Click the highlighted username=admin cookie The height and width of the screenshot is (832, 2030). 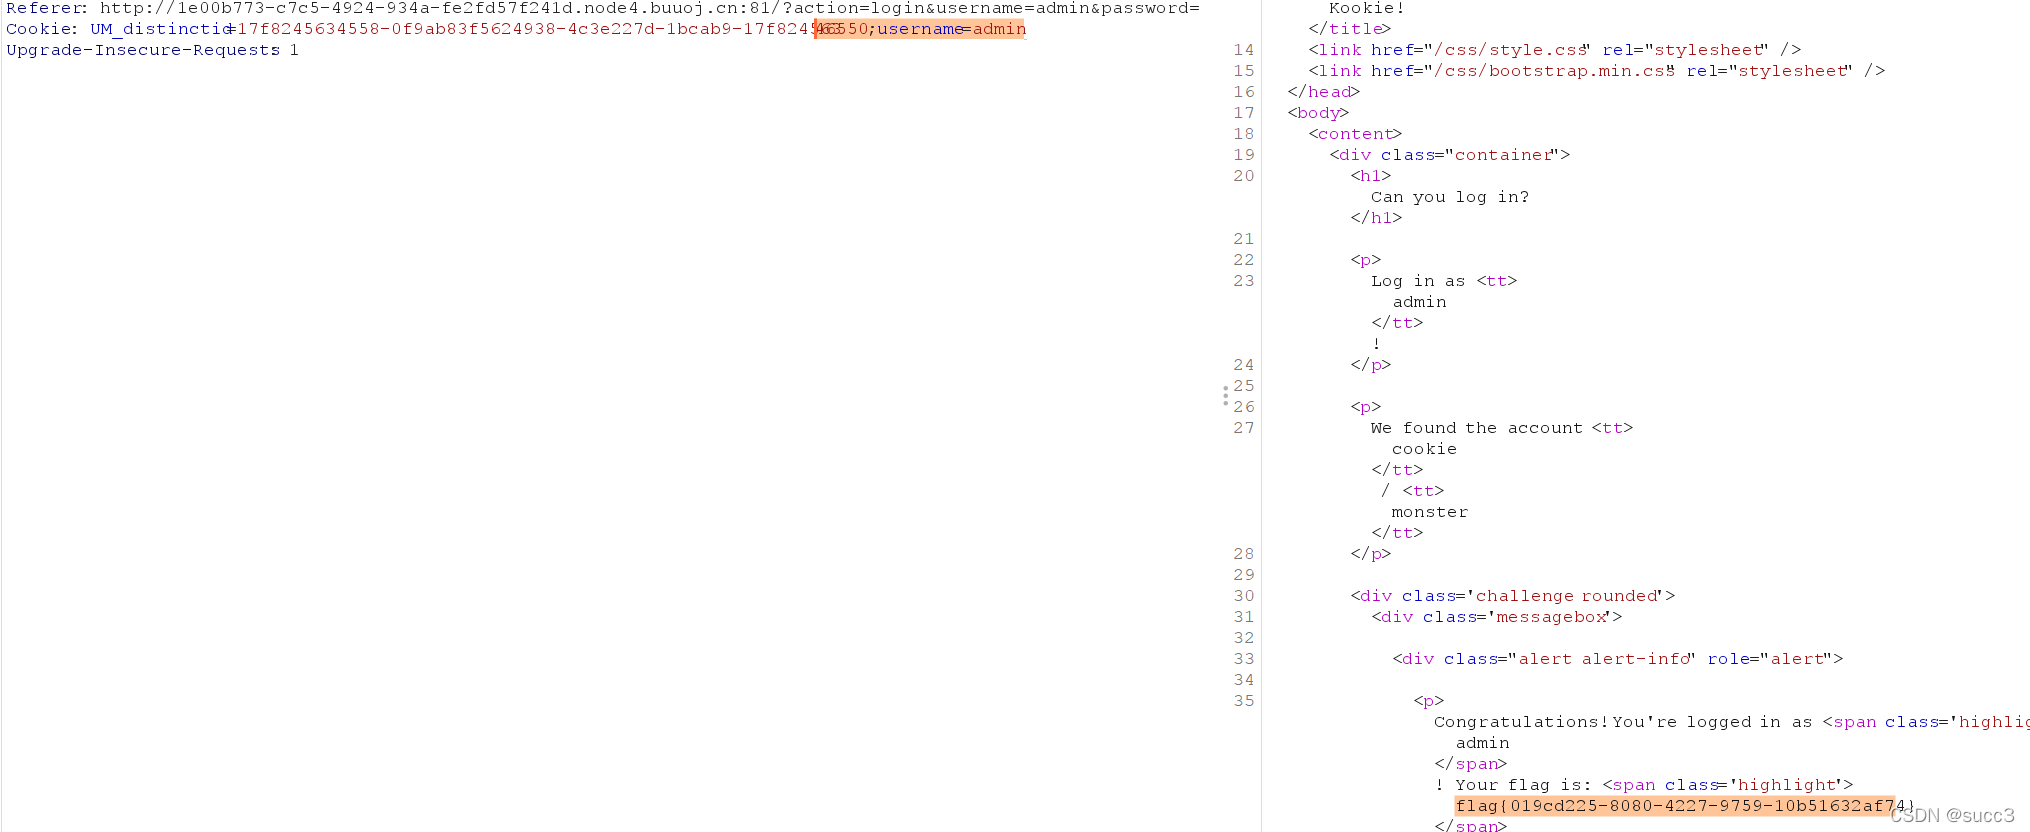(951, 29)
